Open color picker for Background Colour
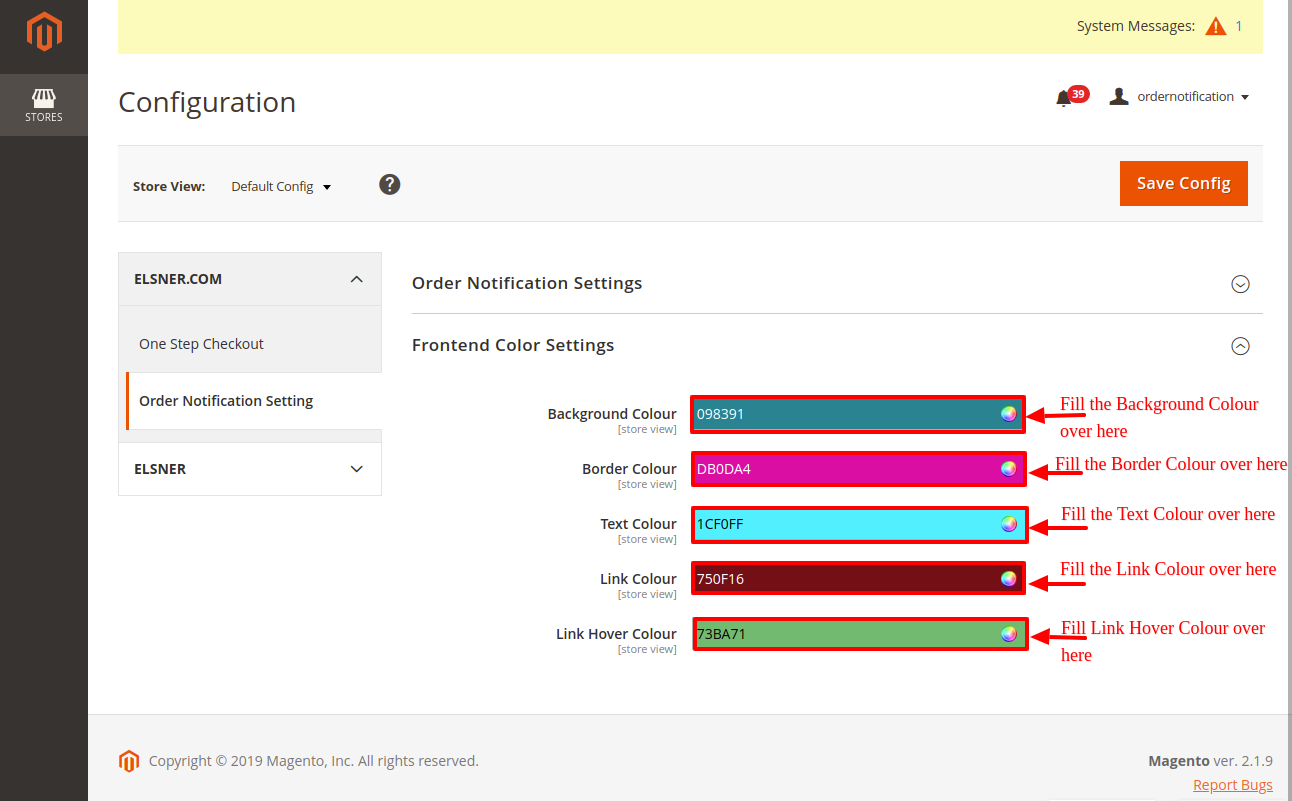 point(1008,414)
